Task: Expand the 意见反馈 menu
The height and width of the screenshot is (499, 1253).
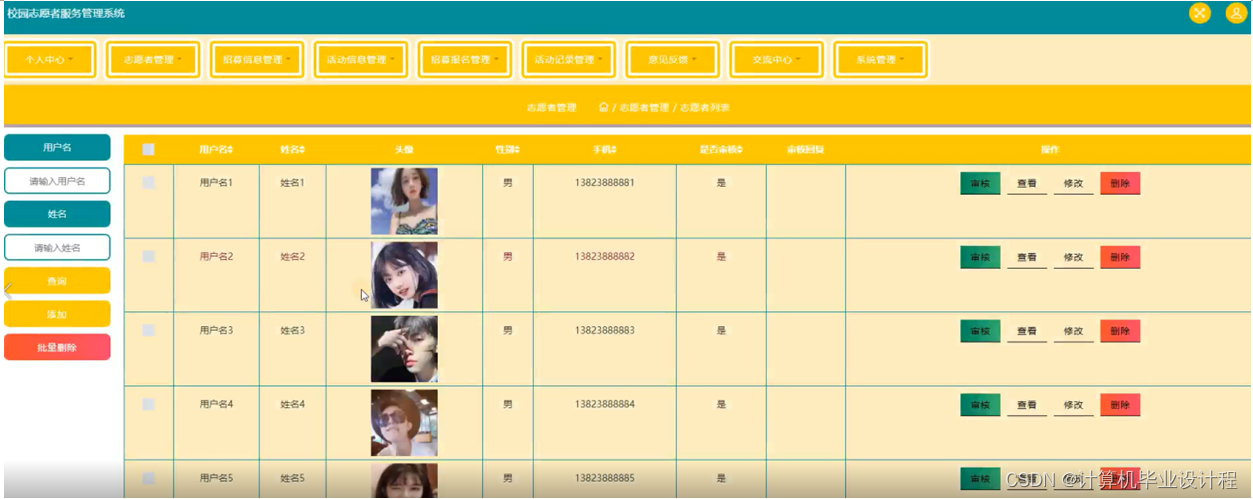Action: pos(673,60)
